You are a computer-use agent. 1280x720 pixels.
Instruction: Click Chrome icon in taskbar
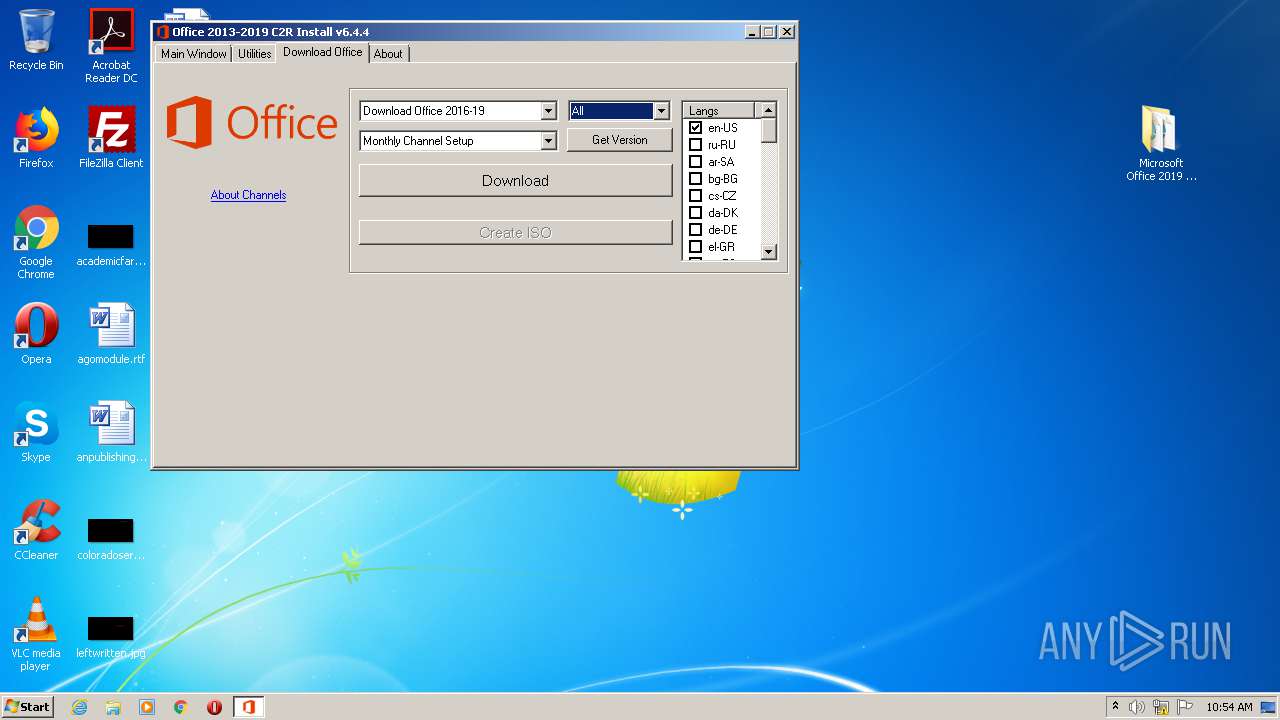181,707
